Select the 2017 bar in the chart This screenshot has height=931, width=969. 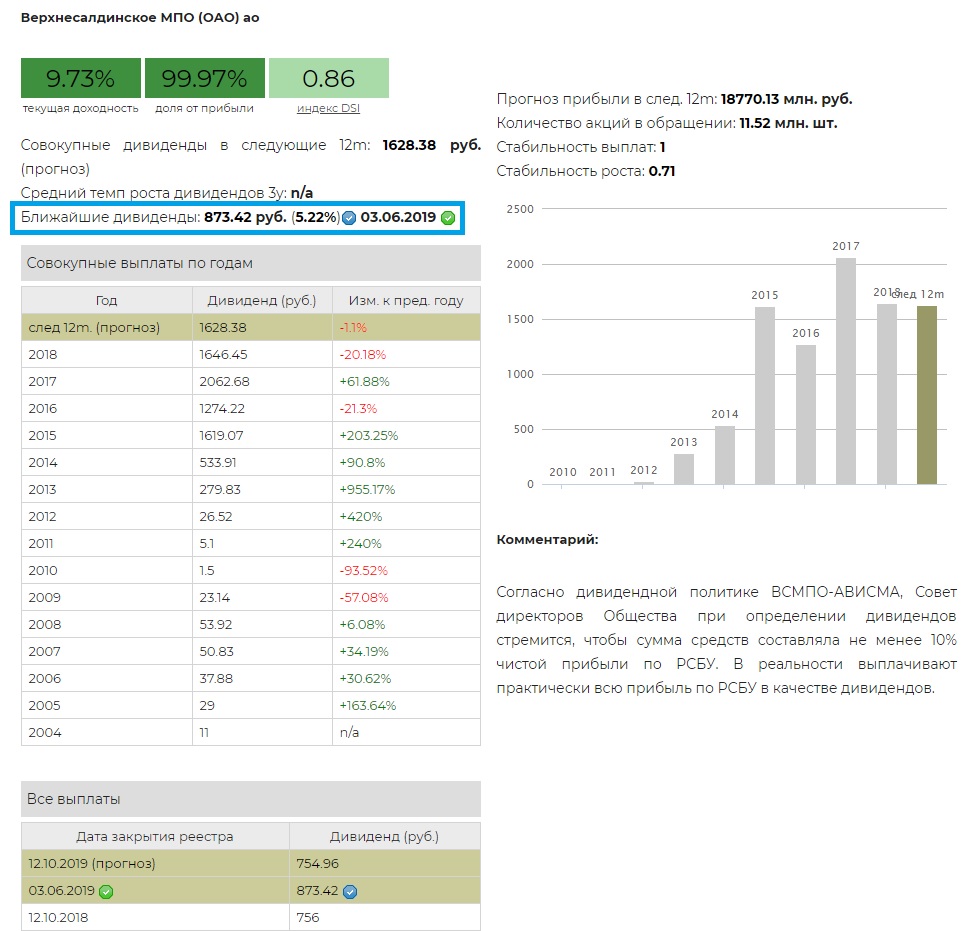tap(846, 370)
